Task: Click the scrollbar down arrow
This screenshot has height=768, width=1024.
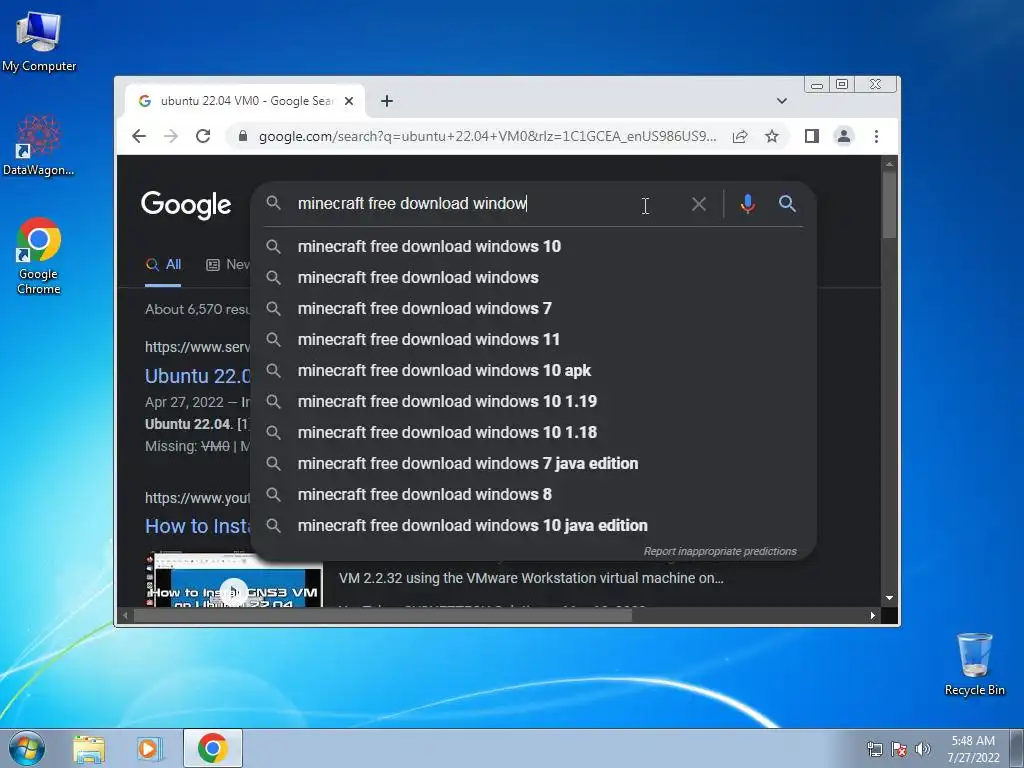Action: (889, 598)
